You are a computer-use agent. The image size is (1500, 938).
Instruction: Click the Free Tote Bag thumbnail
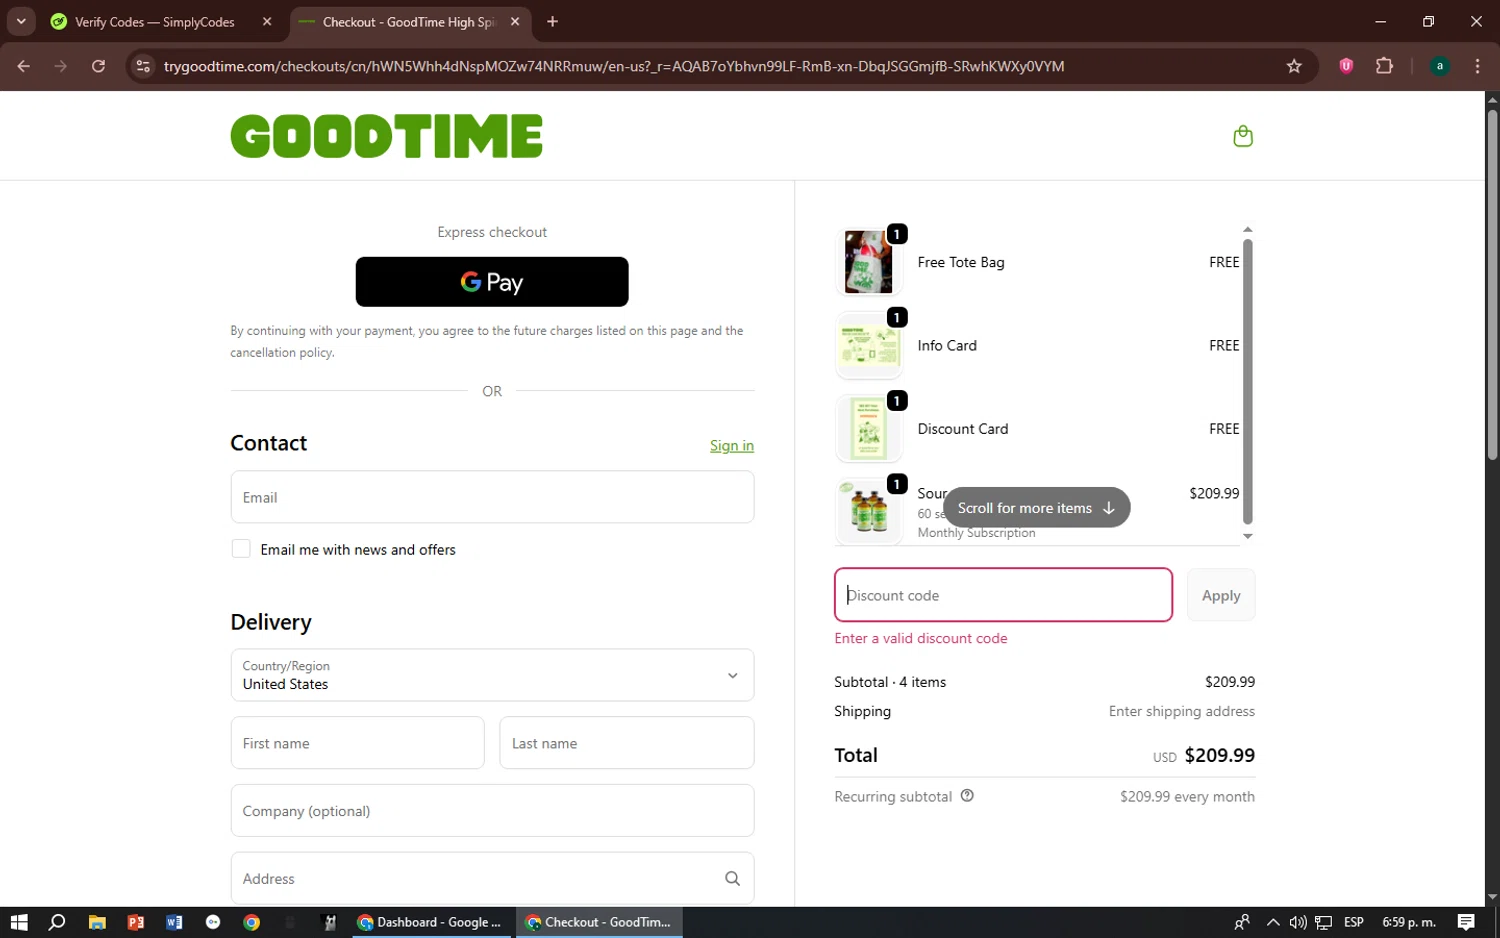pos(868,262)
